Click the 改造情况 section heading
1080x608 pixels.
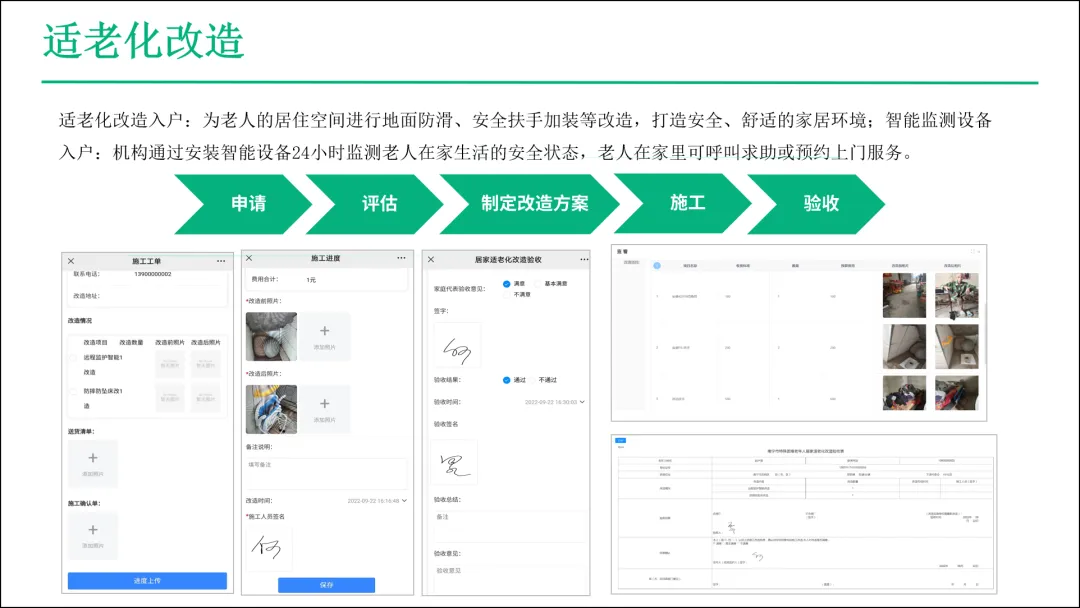(80, 321)
